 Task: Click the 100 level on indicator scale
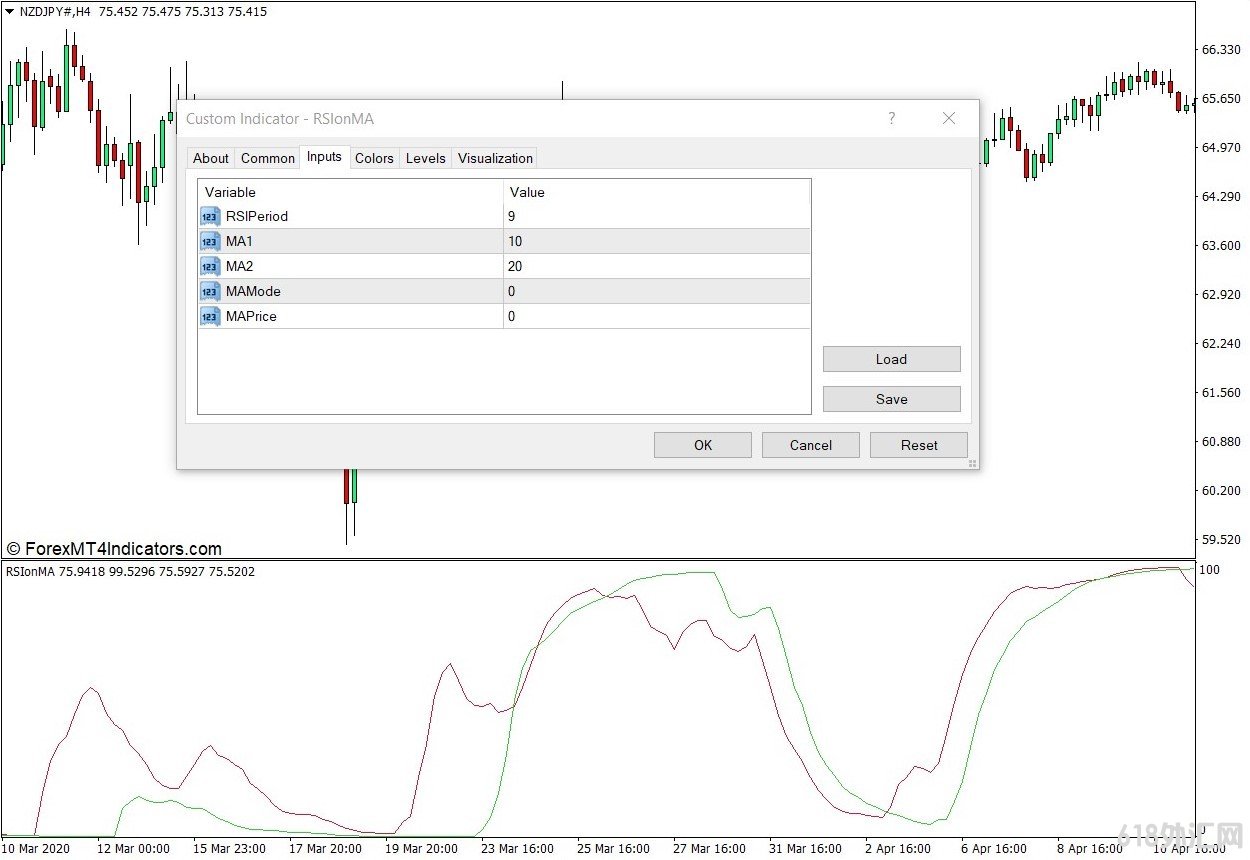1209,569
